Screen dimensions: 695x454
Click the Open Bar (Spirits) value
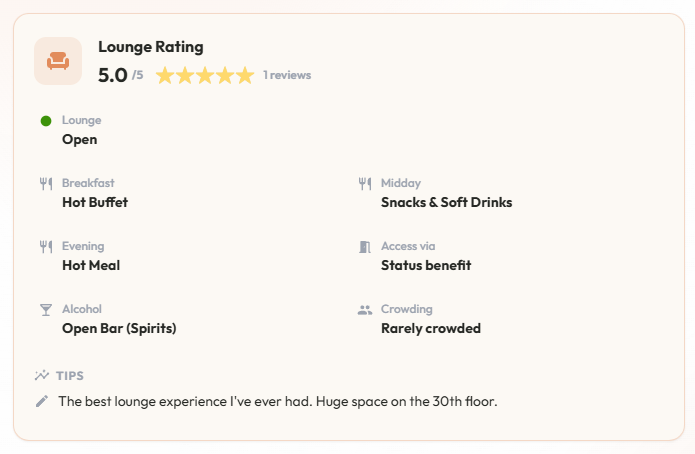(119, 329)
